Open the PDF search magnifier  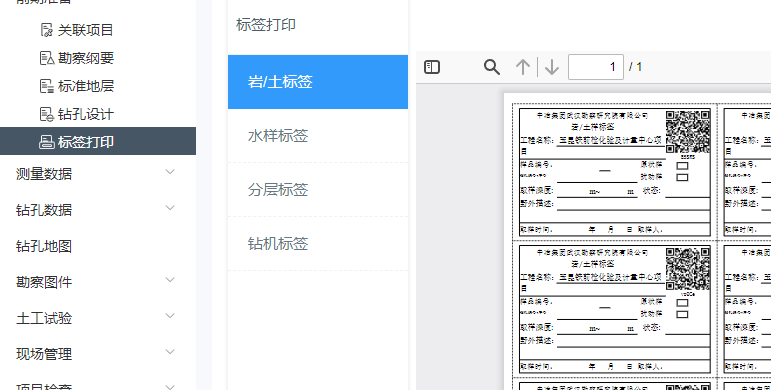(x=492, y=67)
